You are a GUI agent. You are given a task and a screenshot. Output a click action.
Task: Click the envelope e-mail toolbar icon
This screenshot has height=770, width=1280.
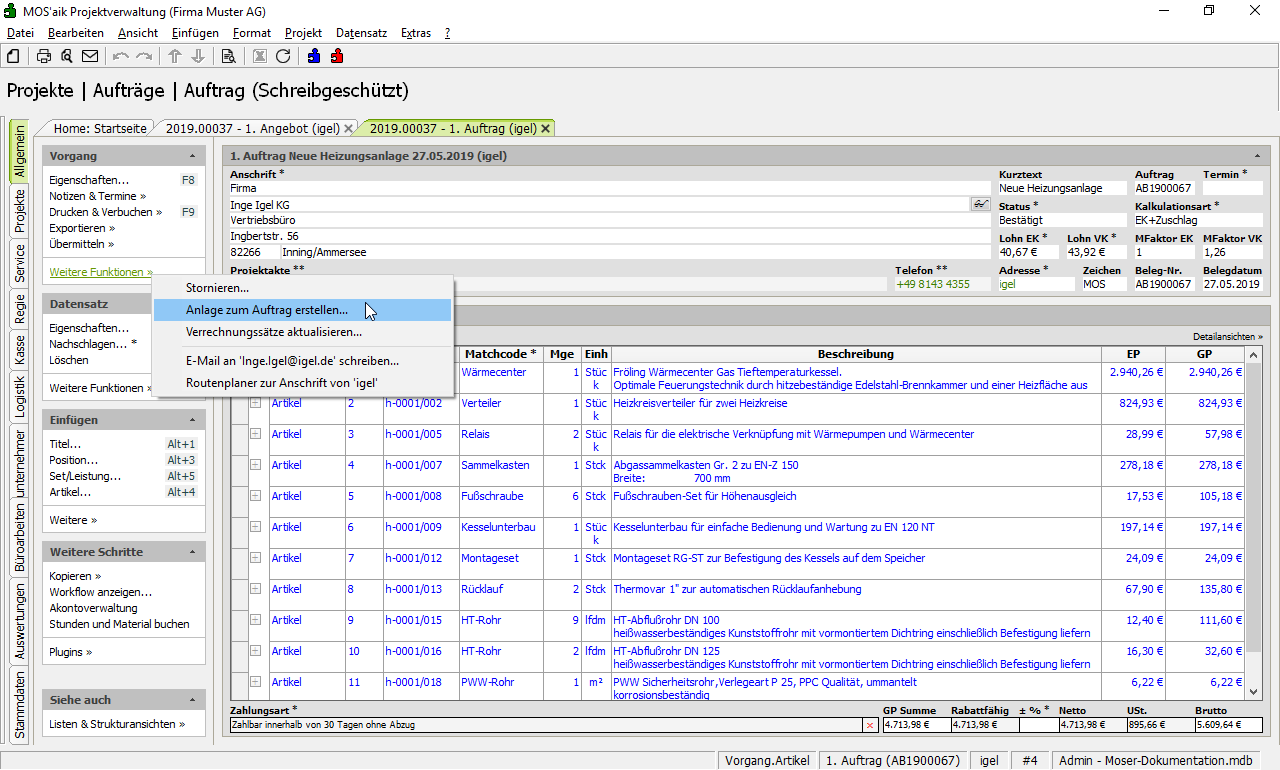click(x=90, y=56)
